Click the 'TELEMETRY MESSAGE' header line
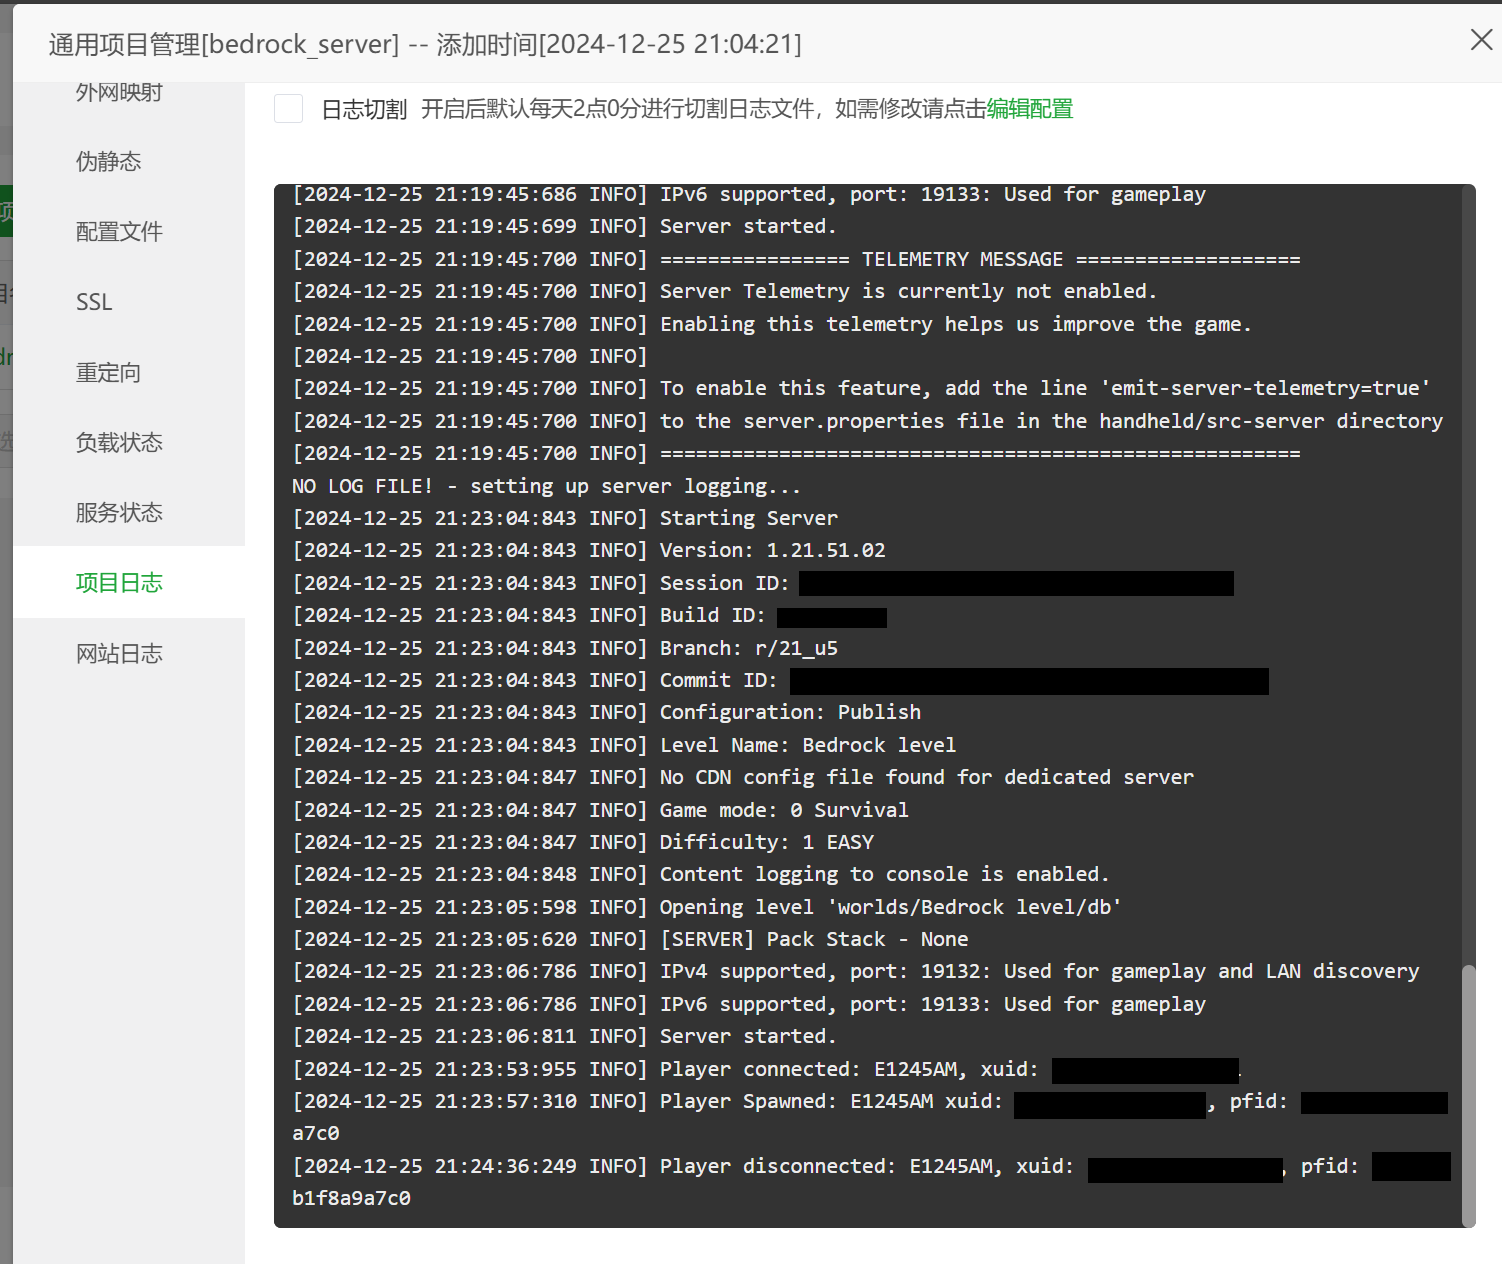The width and height of the screenshot is (1502, 1264). click(x=796, y=259)
